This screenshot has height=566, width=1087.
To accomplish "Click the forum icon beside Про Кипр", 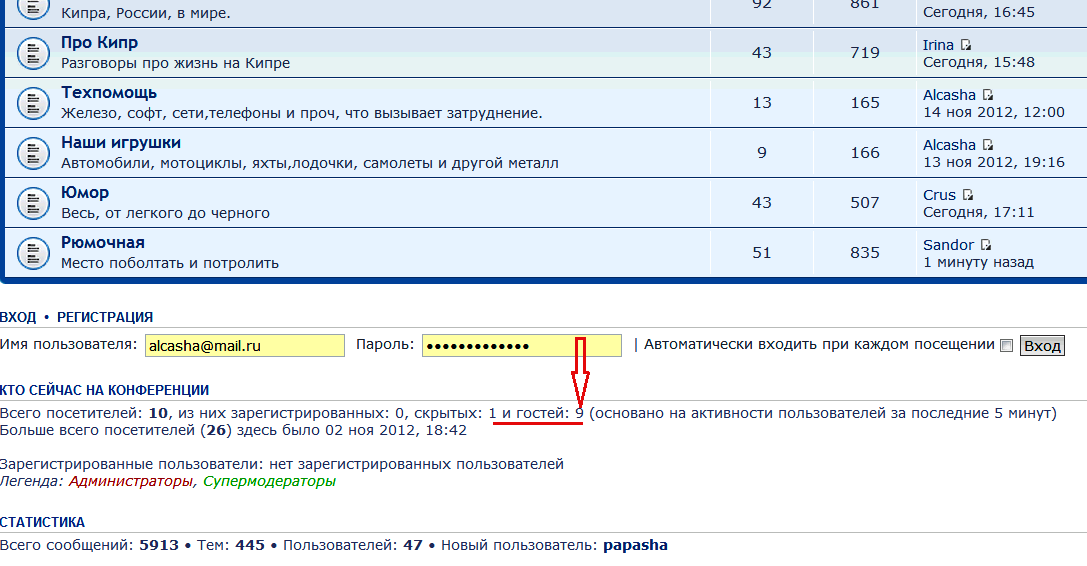I will click(33, 52).
